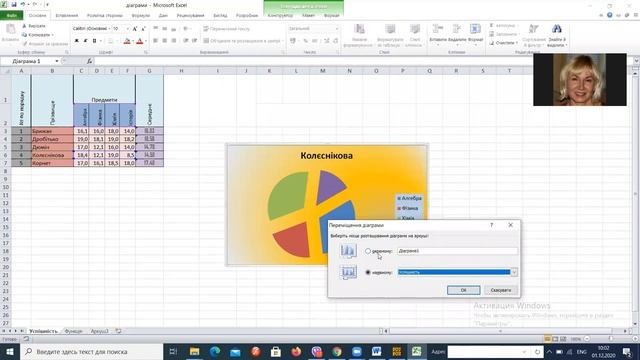Select the Успішність sheet tab

43,331
